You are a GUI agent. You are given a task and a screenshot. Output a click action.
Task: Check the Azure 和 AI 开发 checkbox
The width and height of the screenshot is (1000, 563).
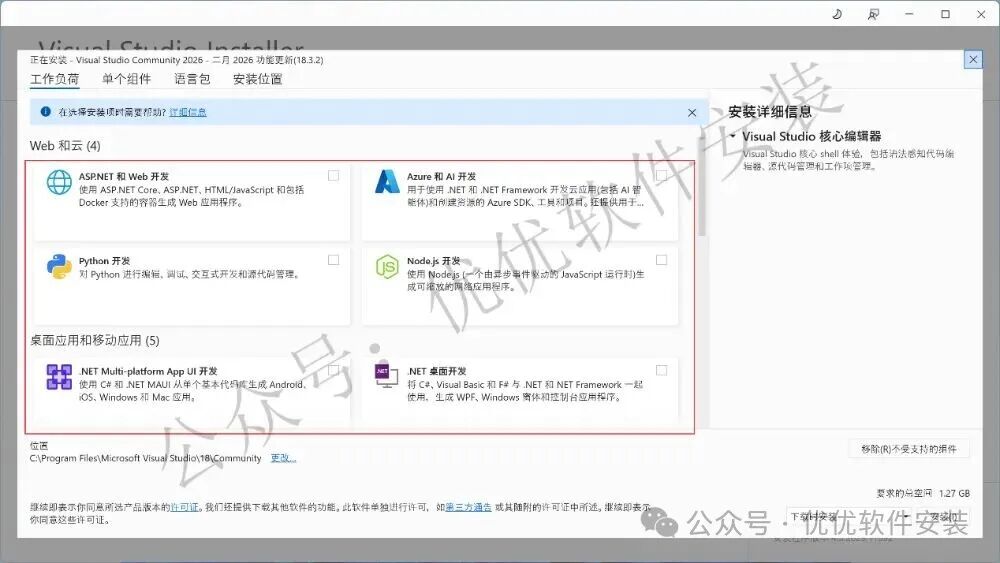point(661,176)
